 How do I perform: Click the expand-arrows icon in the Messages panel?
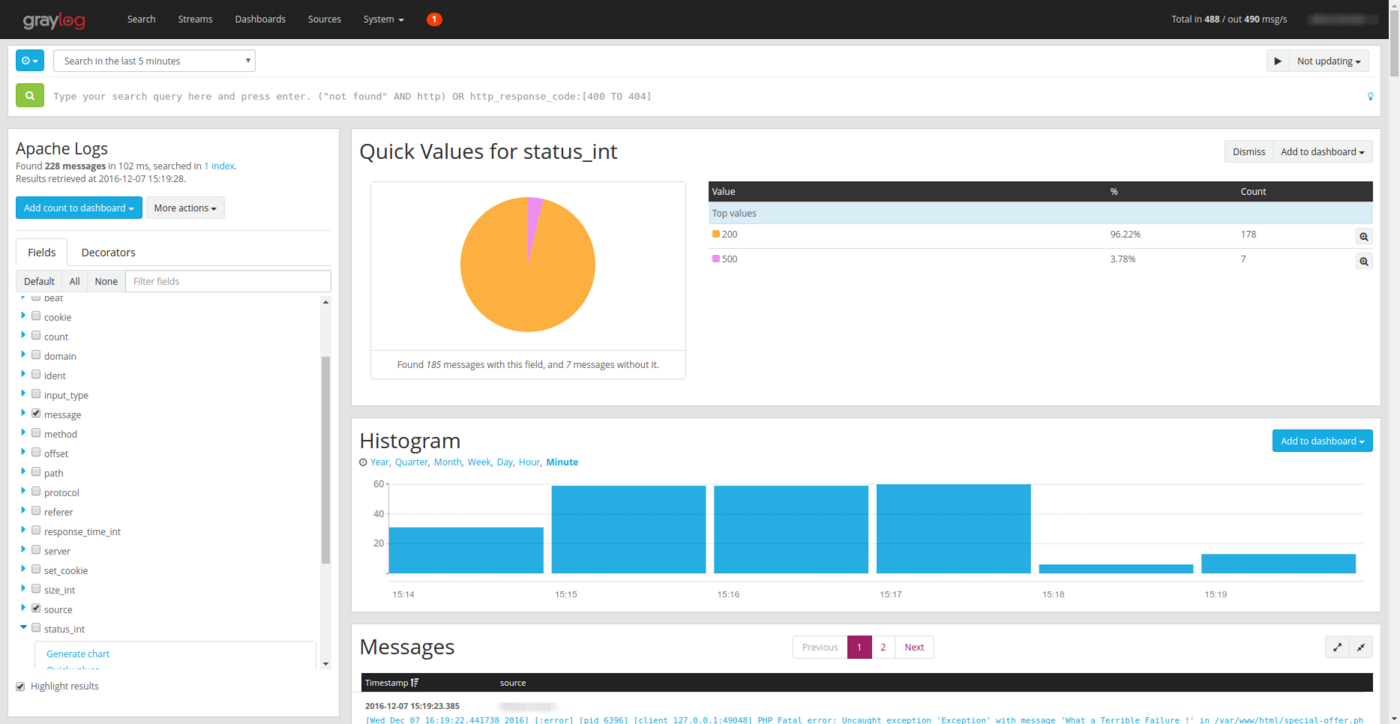[x=1337, y=648]
